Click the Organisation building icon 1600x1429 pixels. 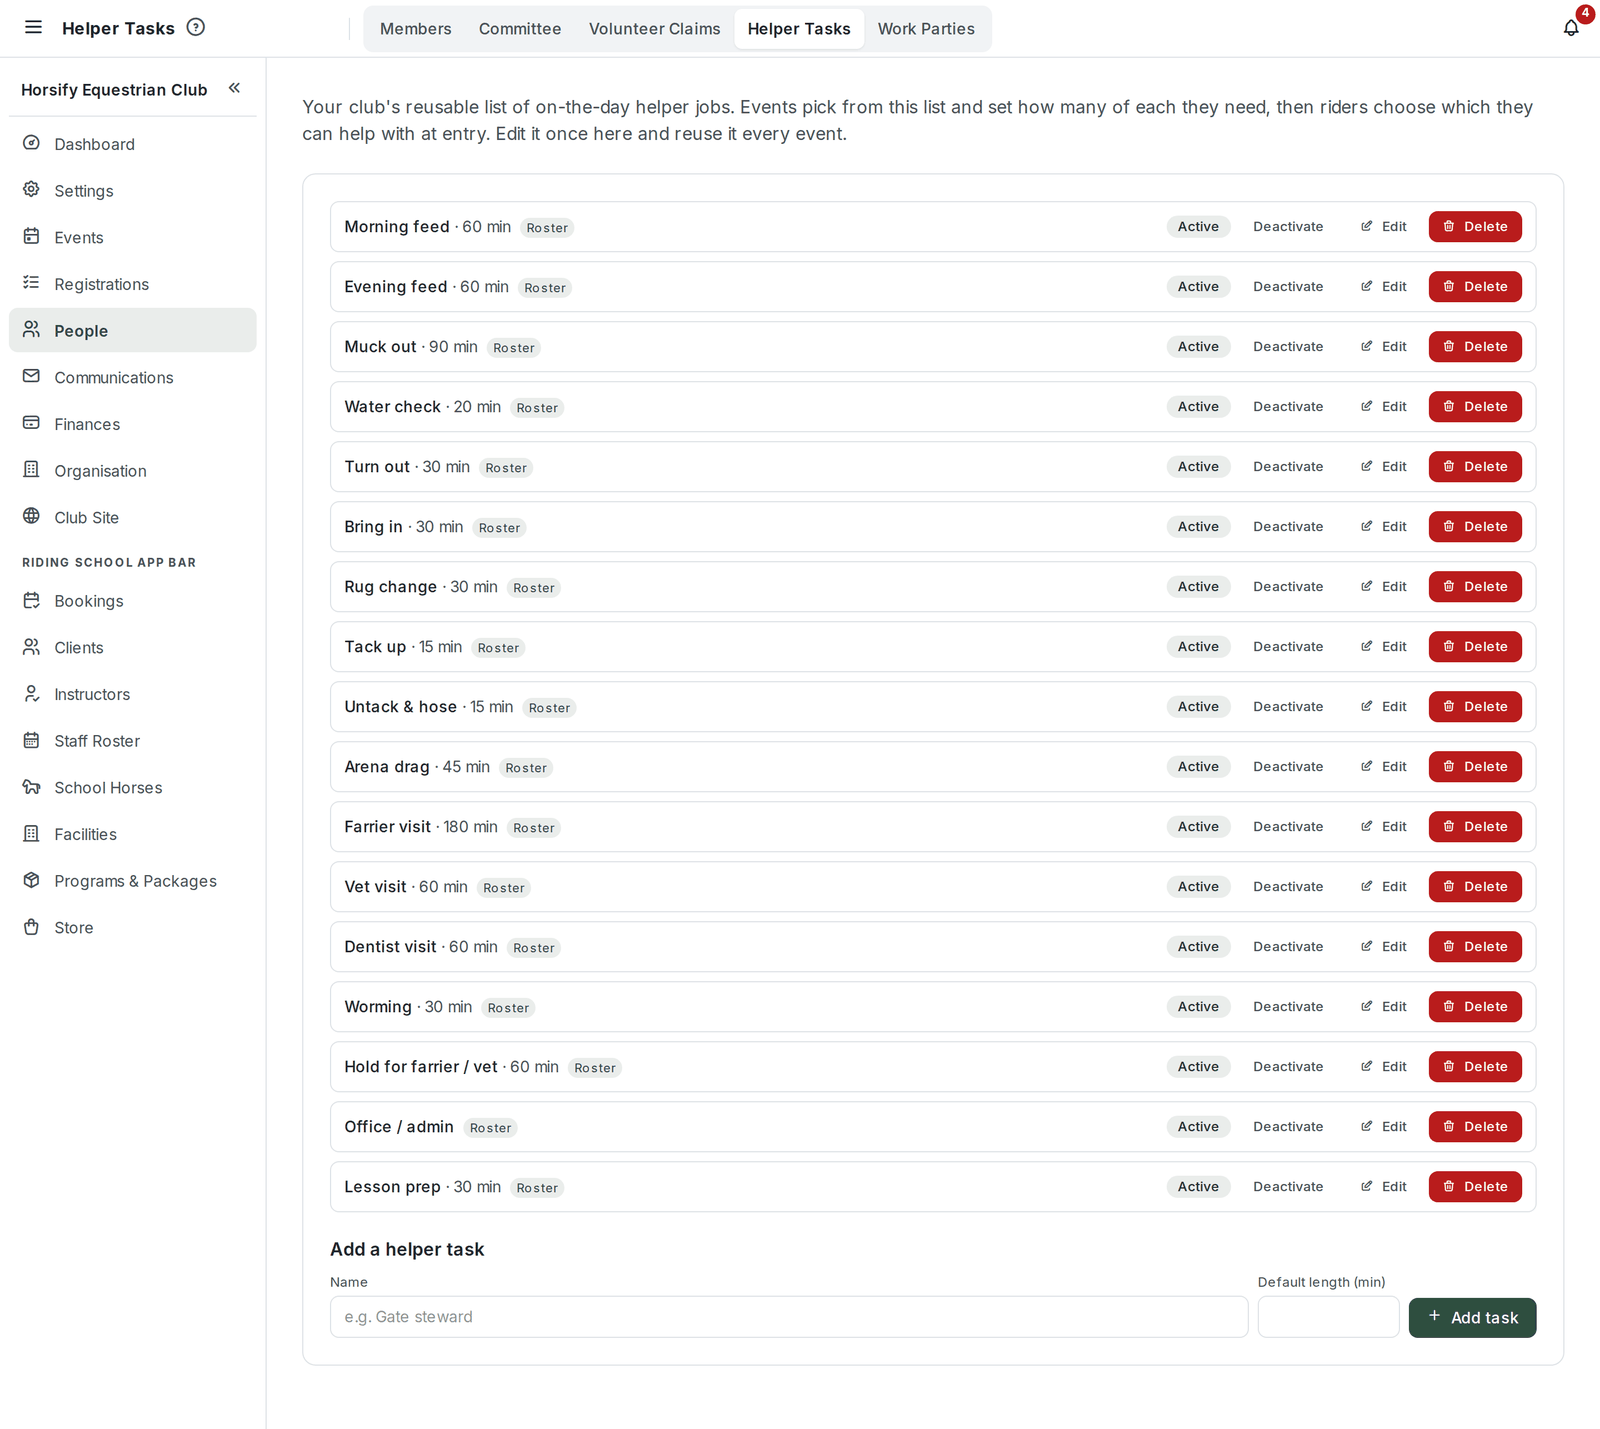pyautogui.click(x=32, y=470)
